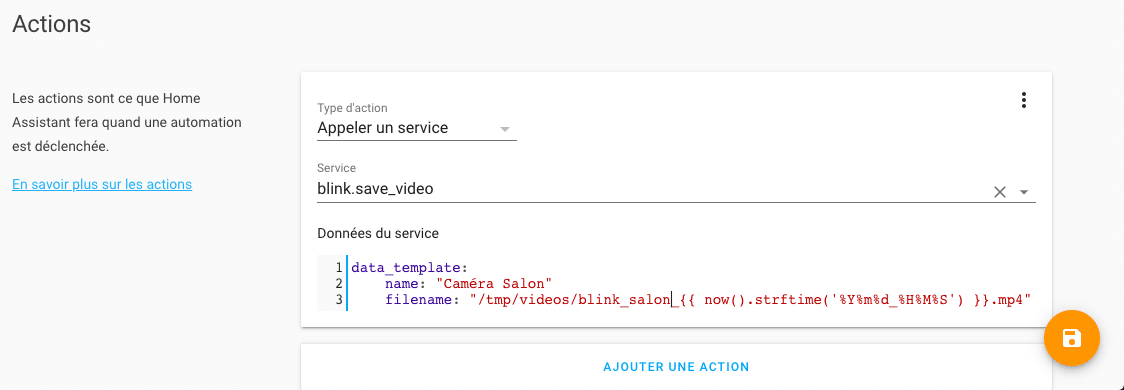Click the name "Caméra Salon" line
1124x390 pixels.
[468, 284]
